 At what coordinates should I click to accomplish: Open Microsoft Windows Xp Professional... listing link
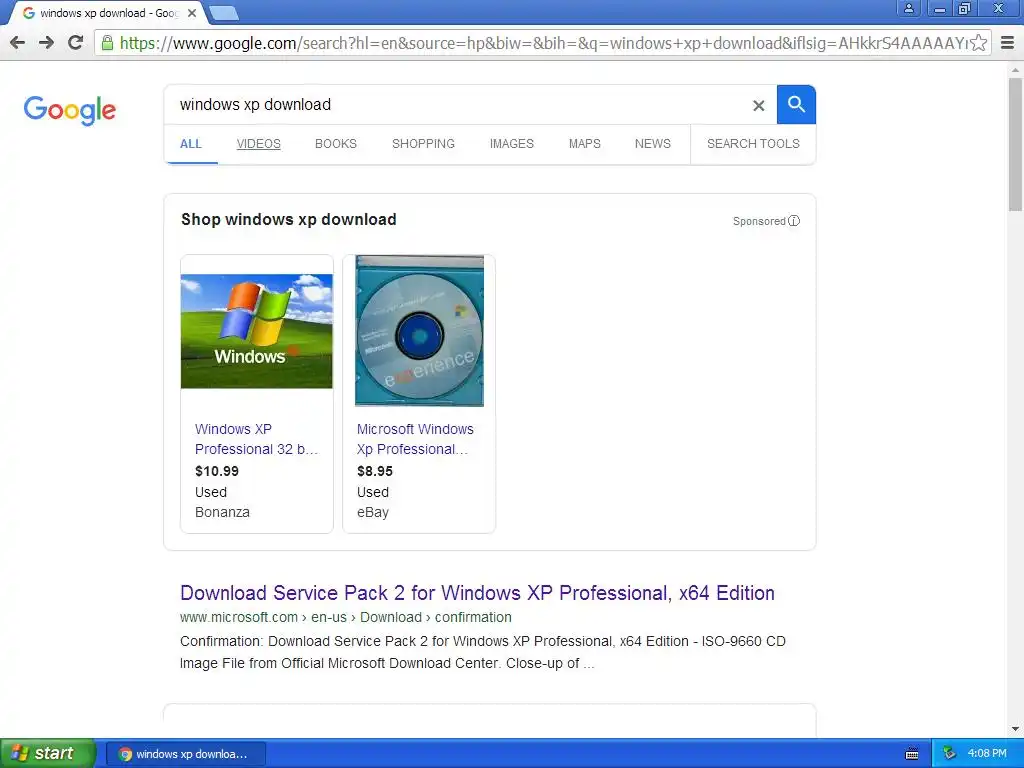[415, 439]
